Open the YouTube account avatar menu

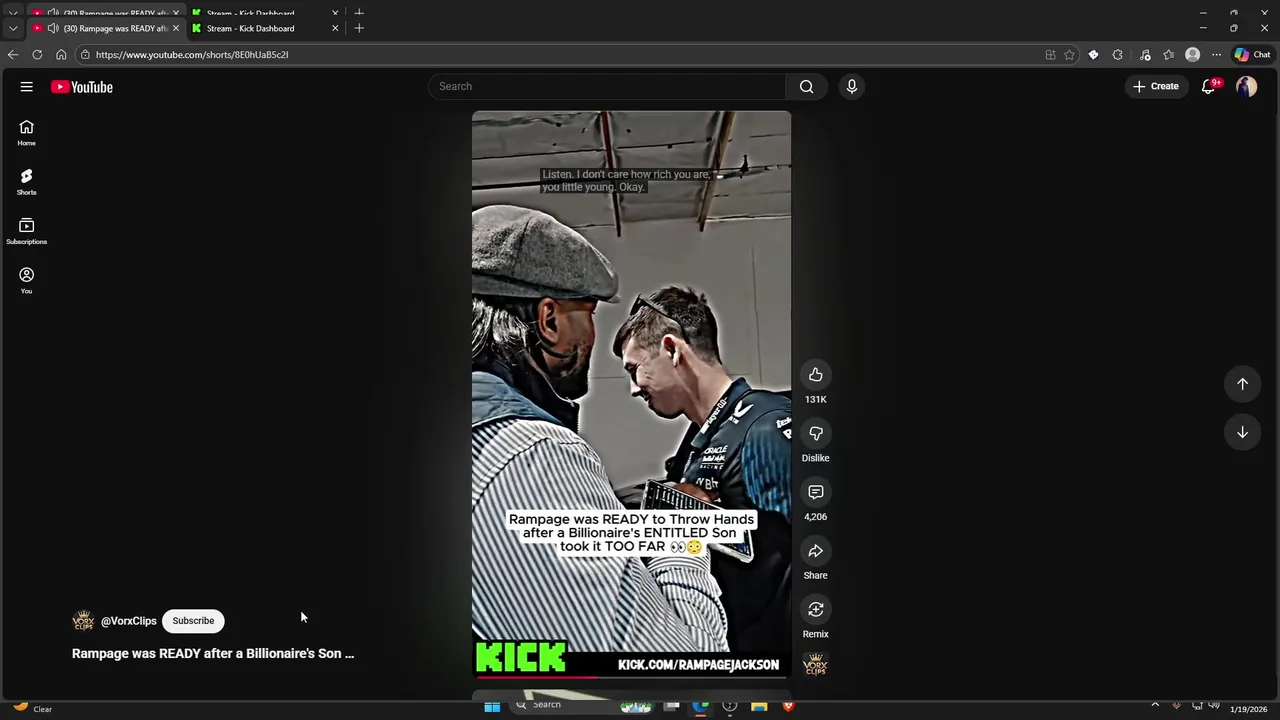point(1246,87)
